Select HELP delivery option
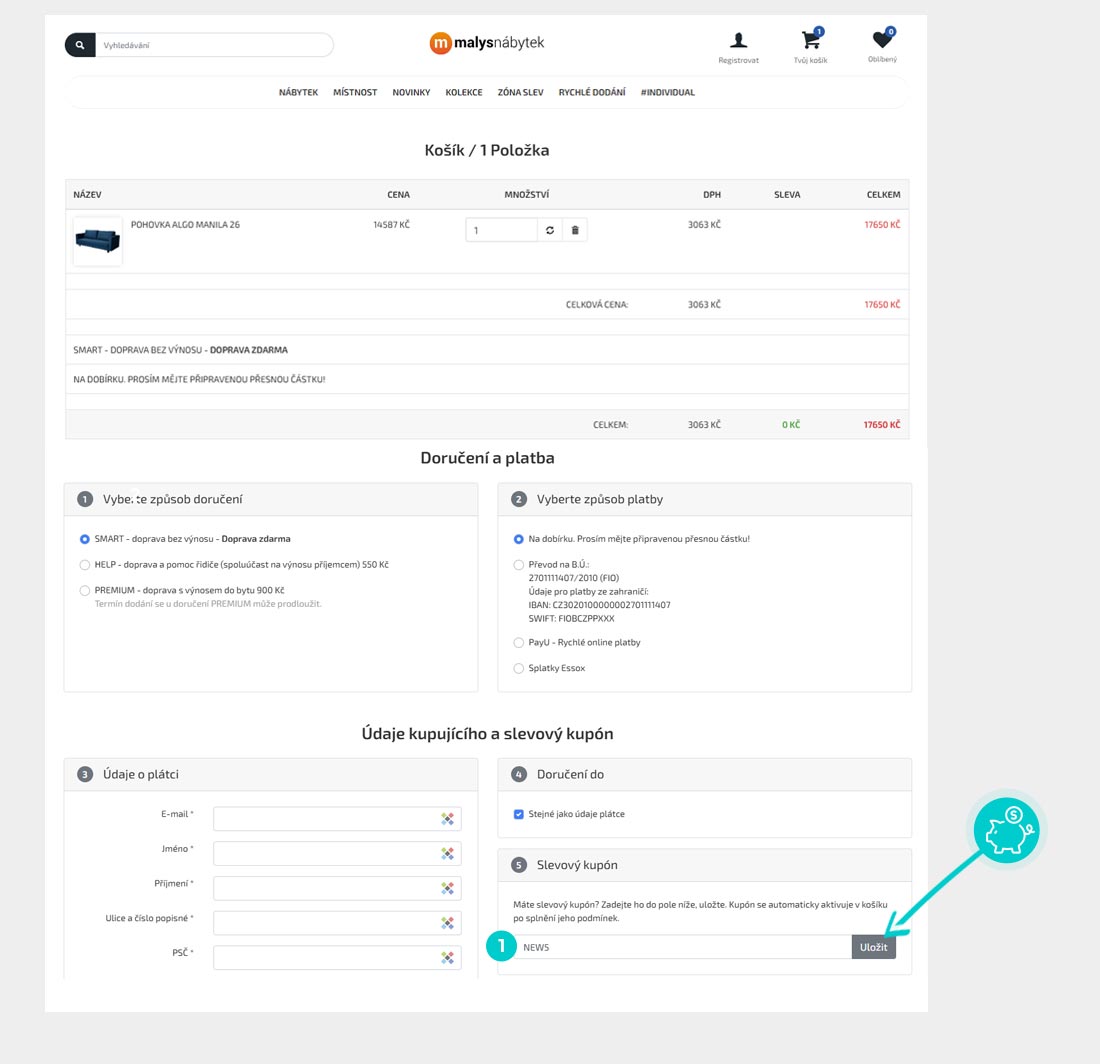The width and height of the screenshot is (1100, 1064). [x=85, y=565]
